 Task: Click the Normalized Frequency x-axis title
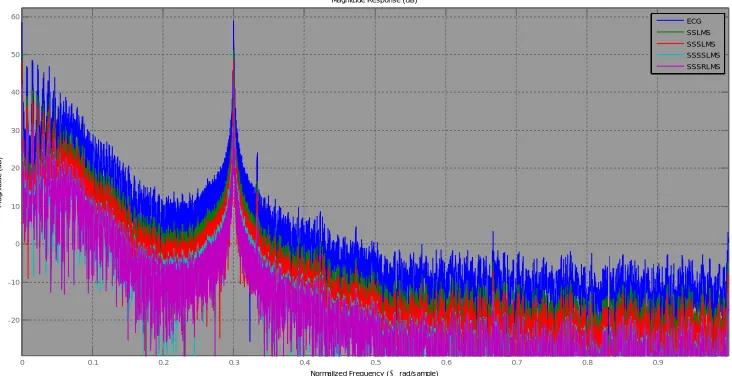click(x=374, y=373)
